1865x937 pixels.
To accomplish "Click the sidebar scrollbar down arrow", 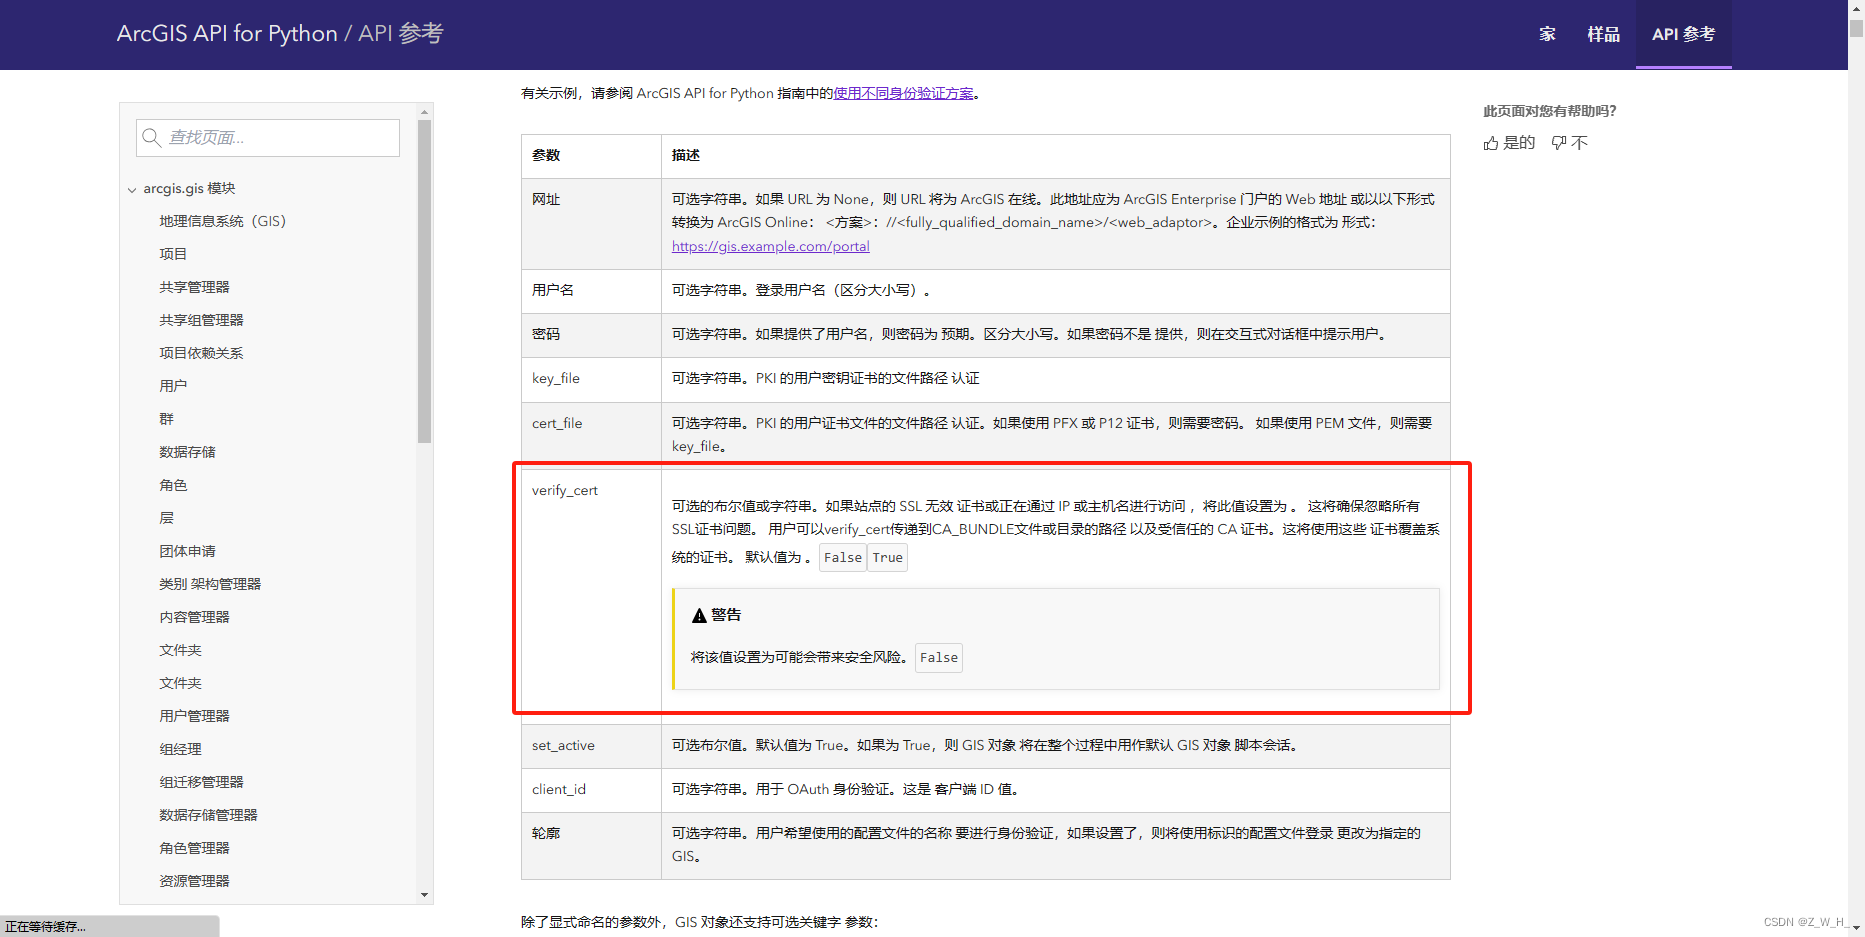I will (424, 895).
